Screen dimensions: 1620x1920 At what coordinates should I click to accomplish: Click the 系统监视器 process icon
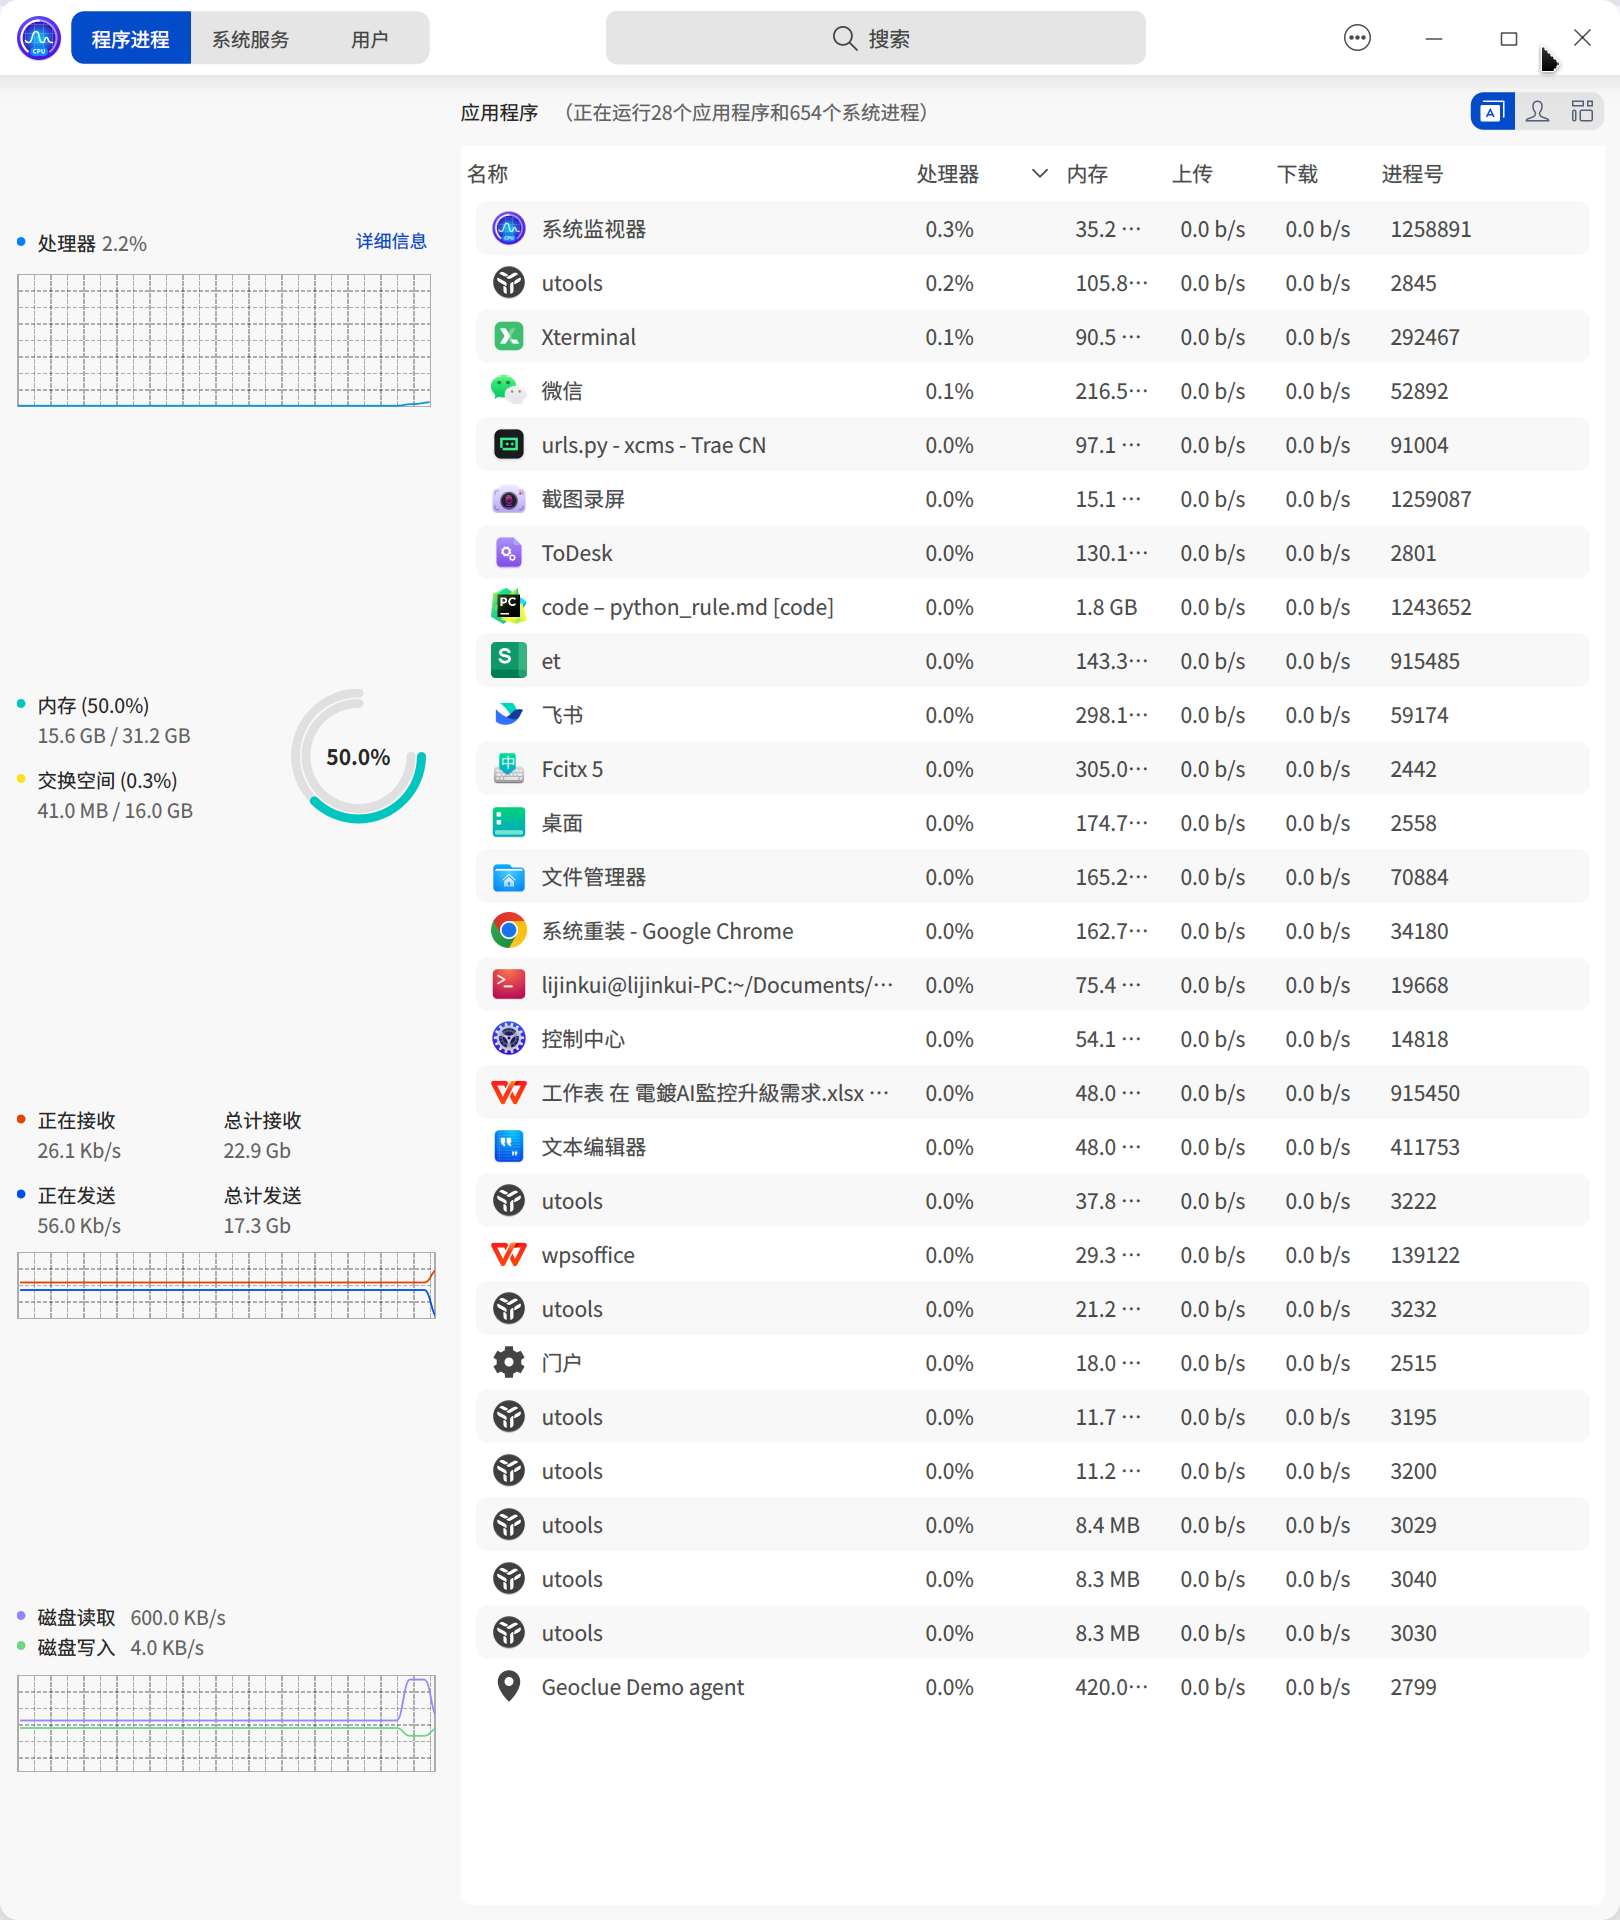tap(509, 229)
